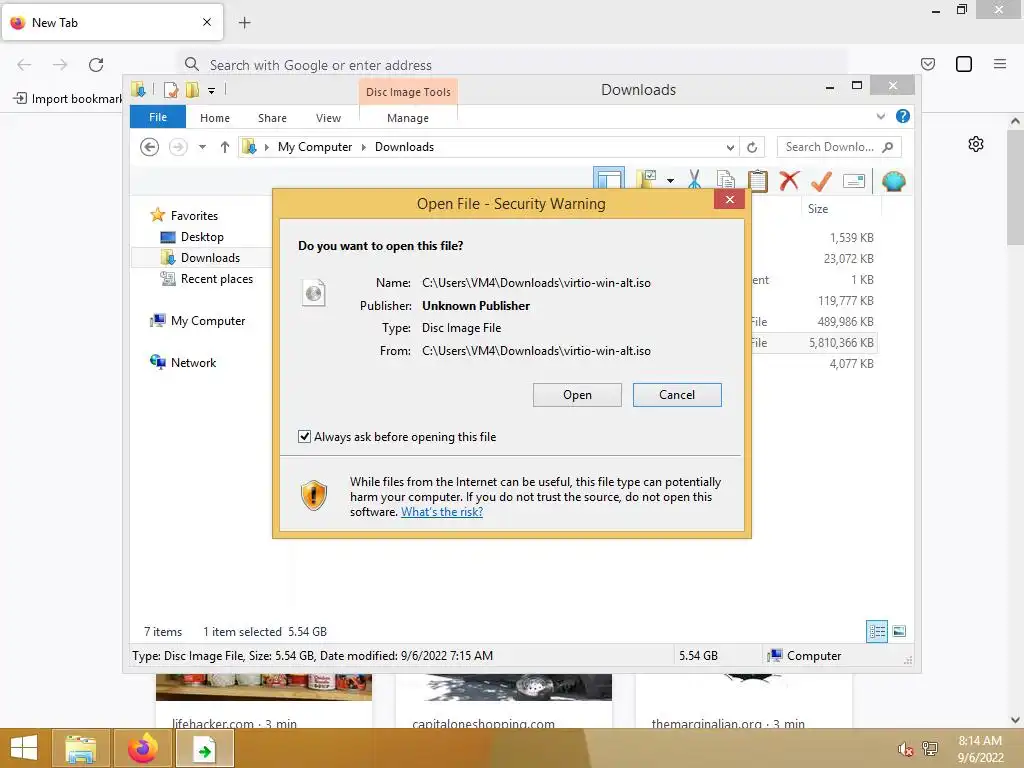The height and width of the screenshot is (768, 1024).
Task: Click the orange checkmark icon in toolbar
Action: [x=821, y=180]
